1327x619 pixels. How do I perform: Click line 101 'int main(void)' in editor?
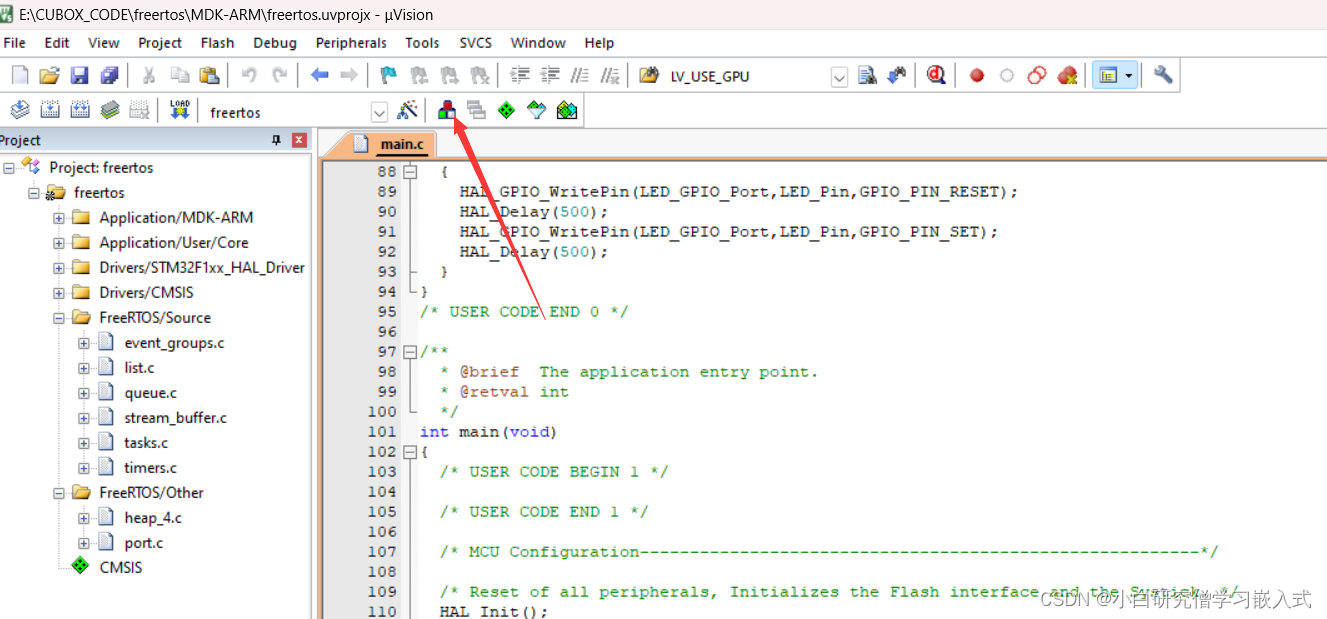click(x=487, y=432)
